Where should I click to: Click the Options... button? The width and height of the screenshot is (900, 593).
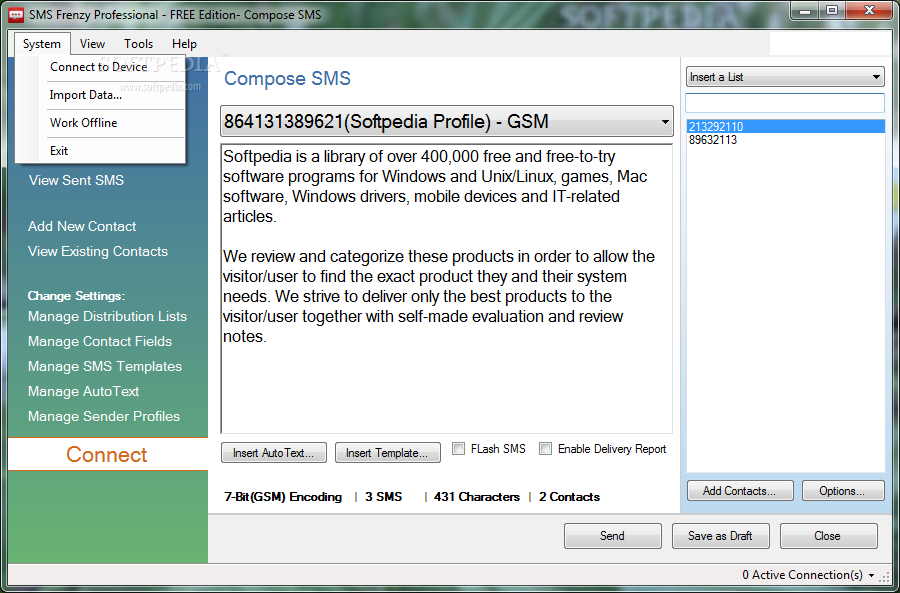coord(843,491)
